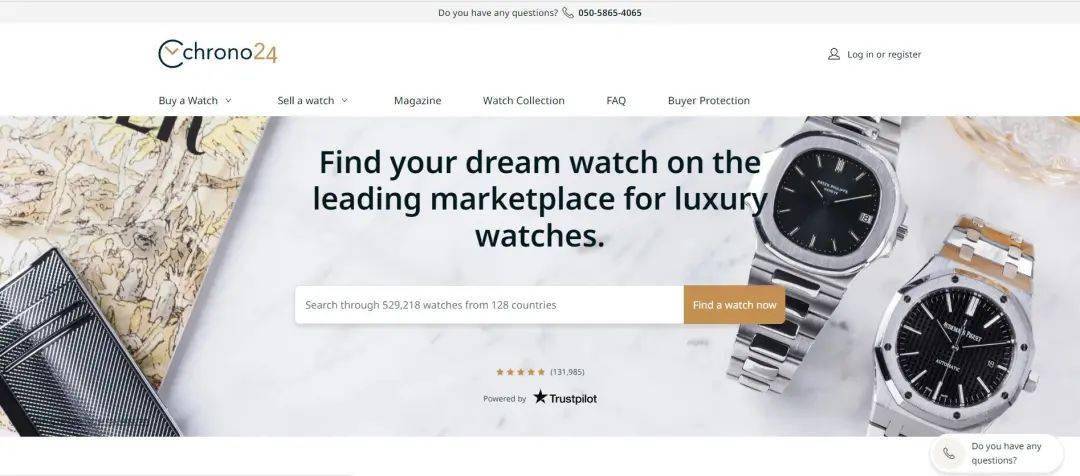Click the phone icon in chat widget
Screen dimensions: 1080x476
click(949, 453)
